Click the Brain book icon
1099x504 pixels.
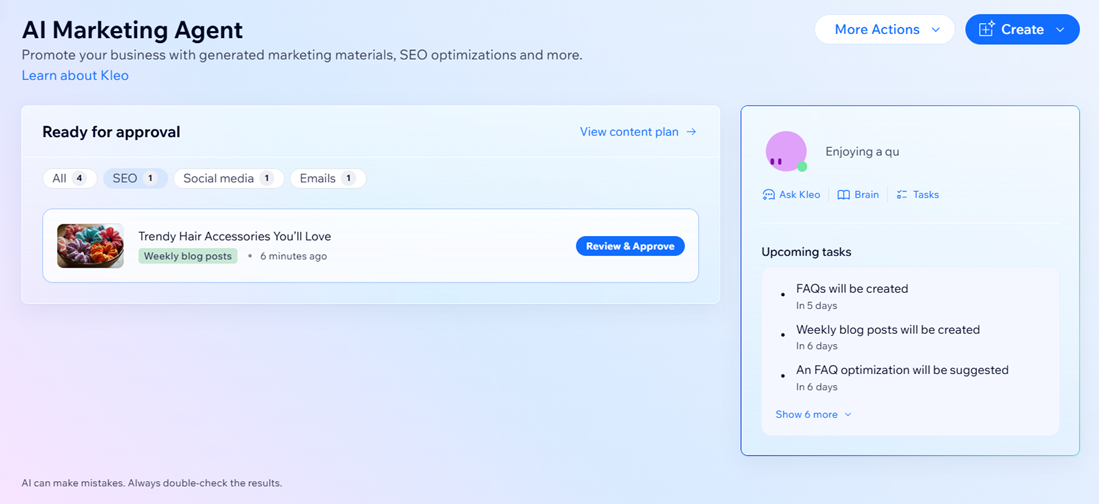coord(843,195)
